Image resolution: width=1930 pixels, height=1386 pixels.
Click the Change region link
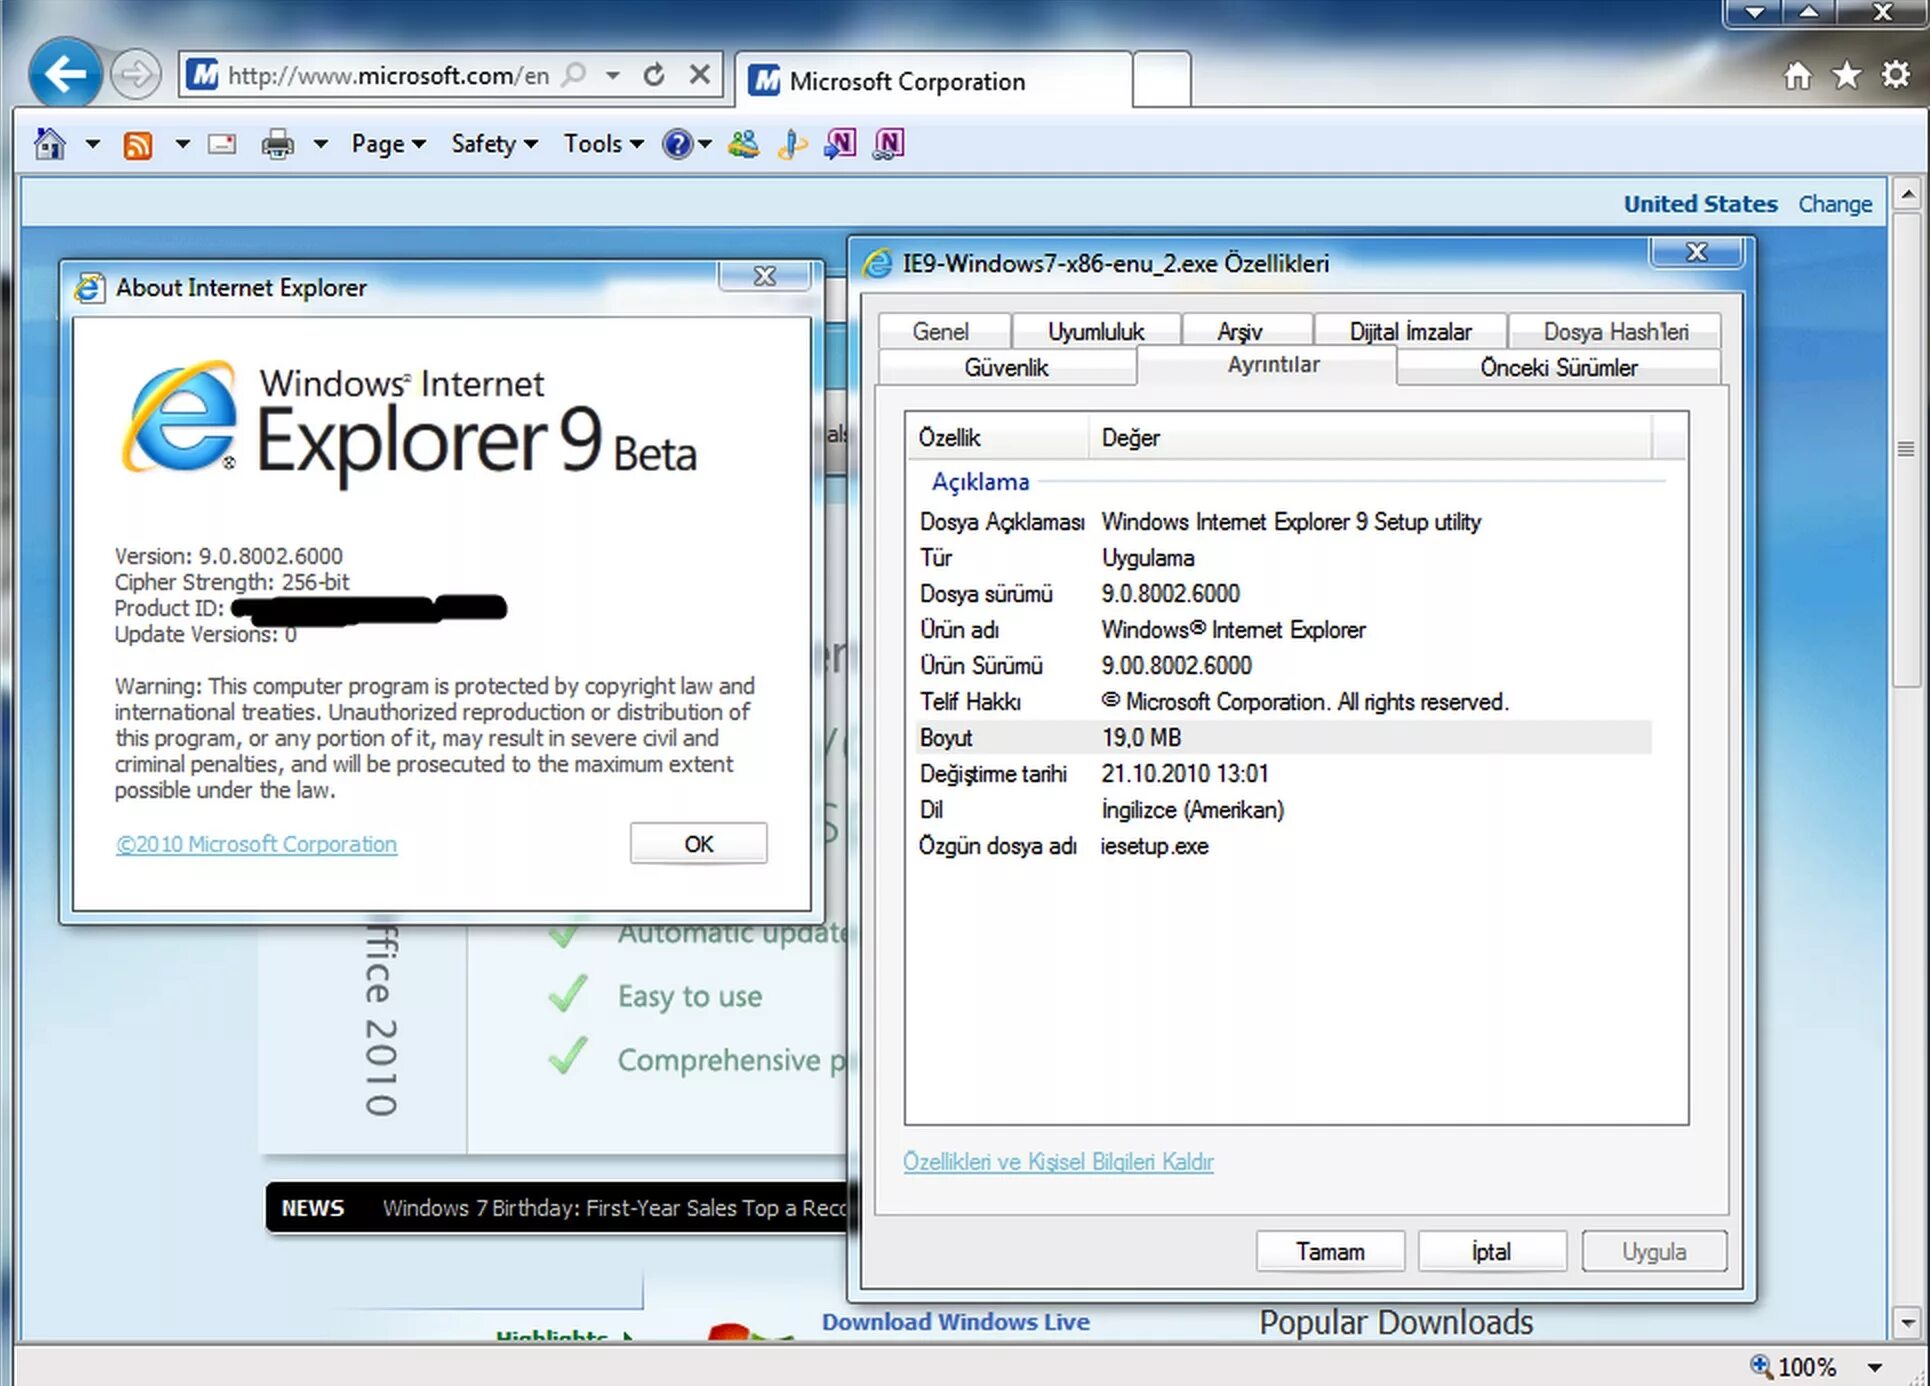(1834, 204)
